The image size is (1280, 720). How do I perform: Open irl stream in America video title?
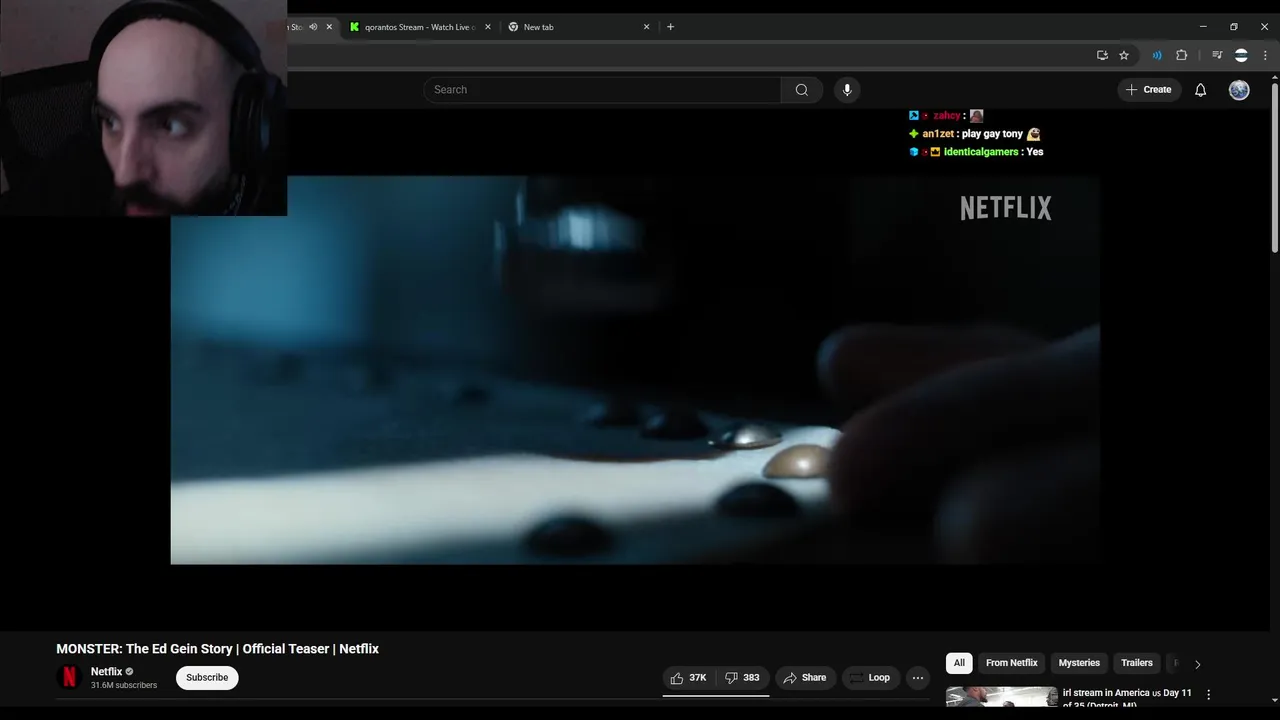pos(1127,698)
